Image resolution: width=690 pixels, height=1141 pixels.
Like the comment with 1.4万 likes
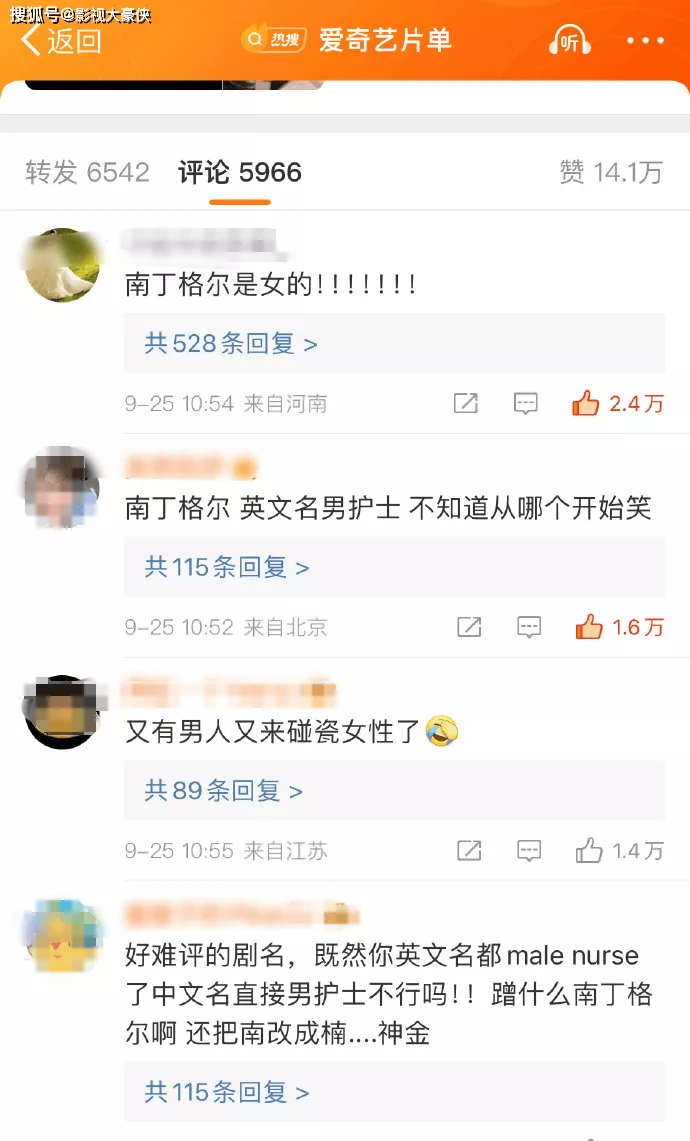point(619,850)
